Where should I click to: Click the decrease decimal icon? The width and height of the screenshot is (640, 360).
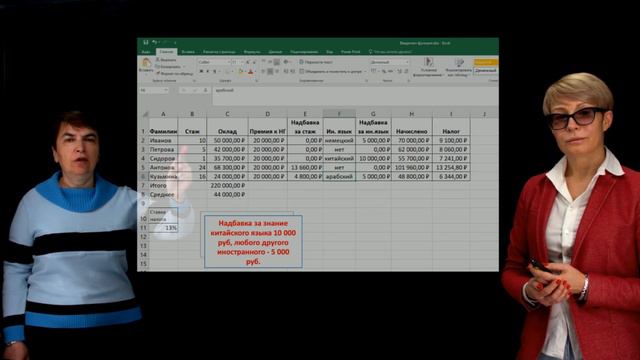[x=406, y=71]
